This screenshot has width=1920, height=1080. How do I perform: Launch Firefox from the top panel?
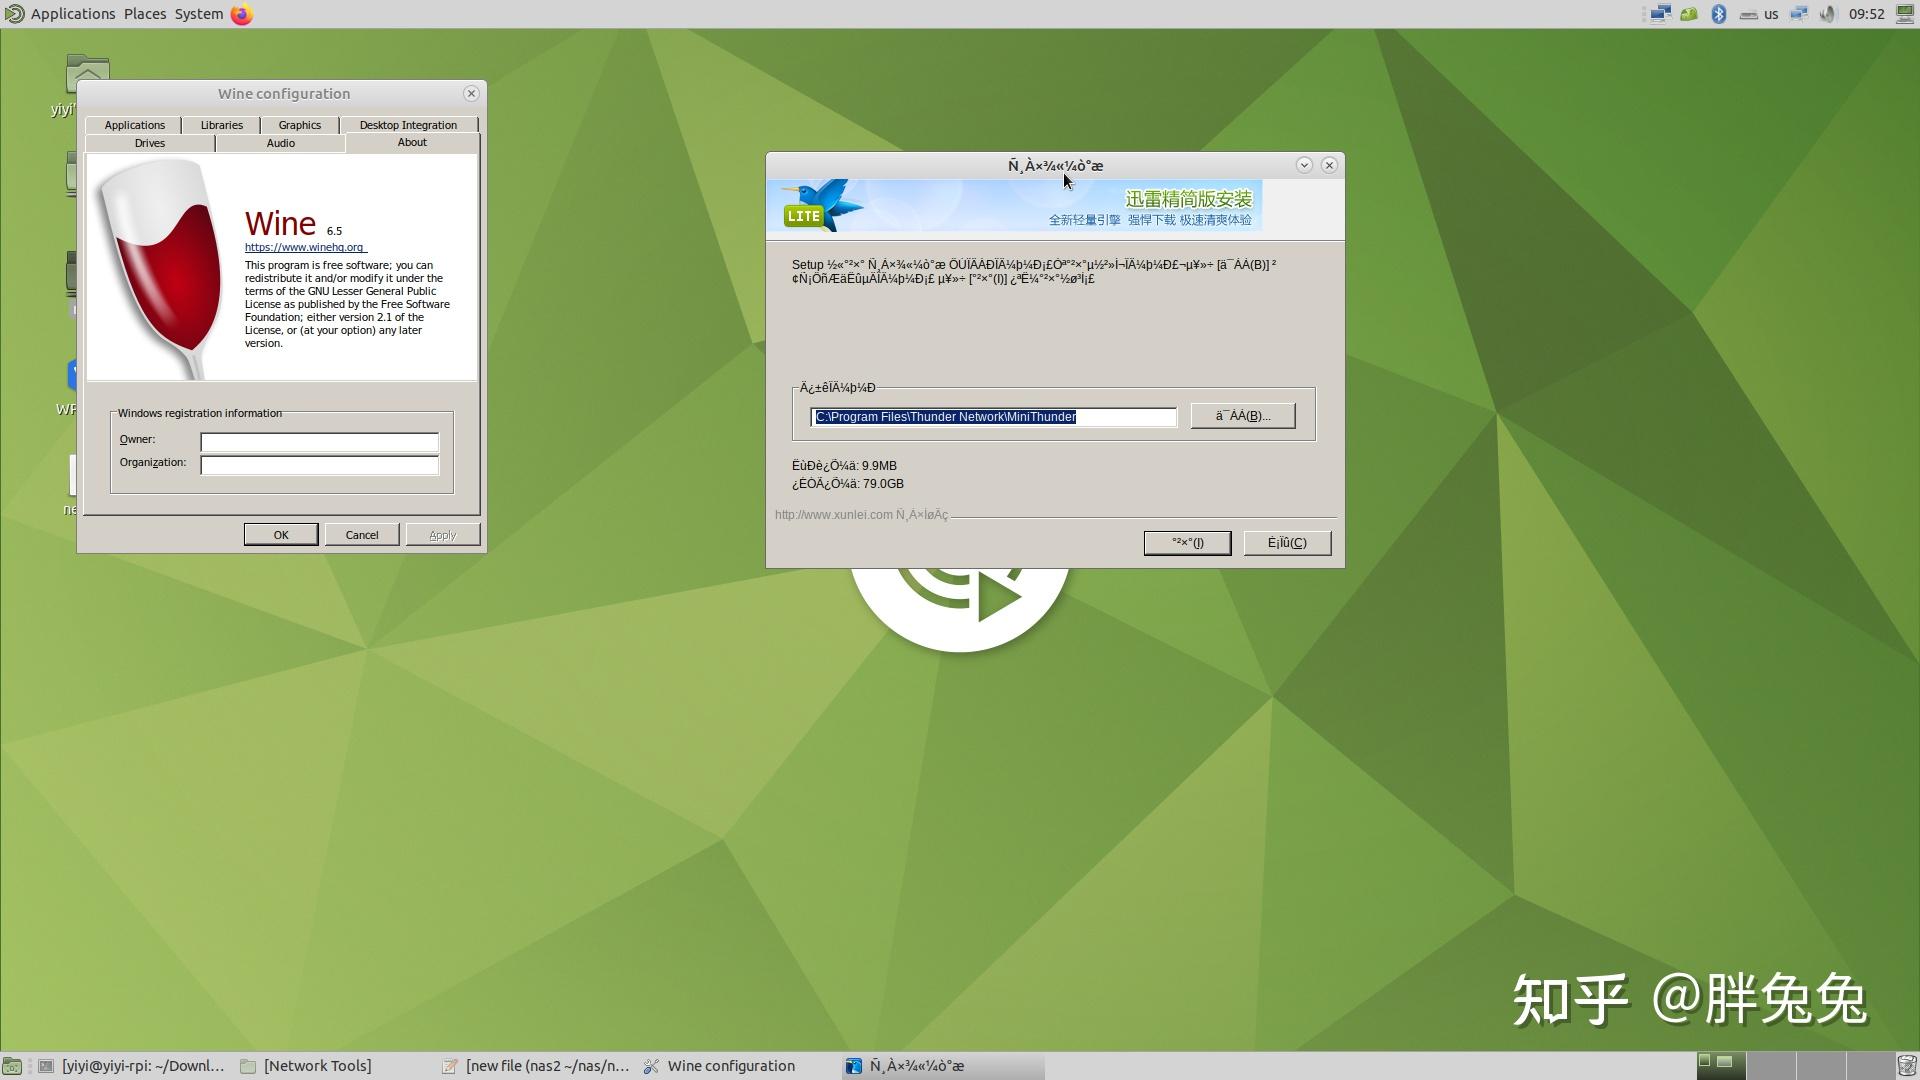(239, 14)
